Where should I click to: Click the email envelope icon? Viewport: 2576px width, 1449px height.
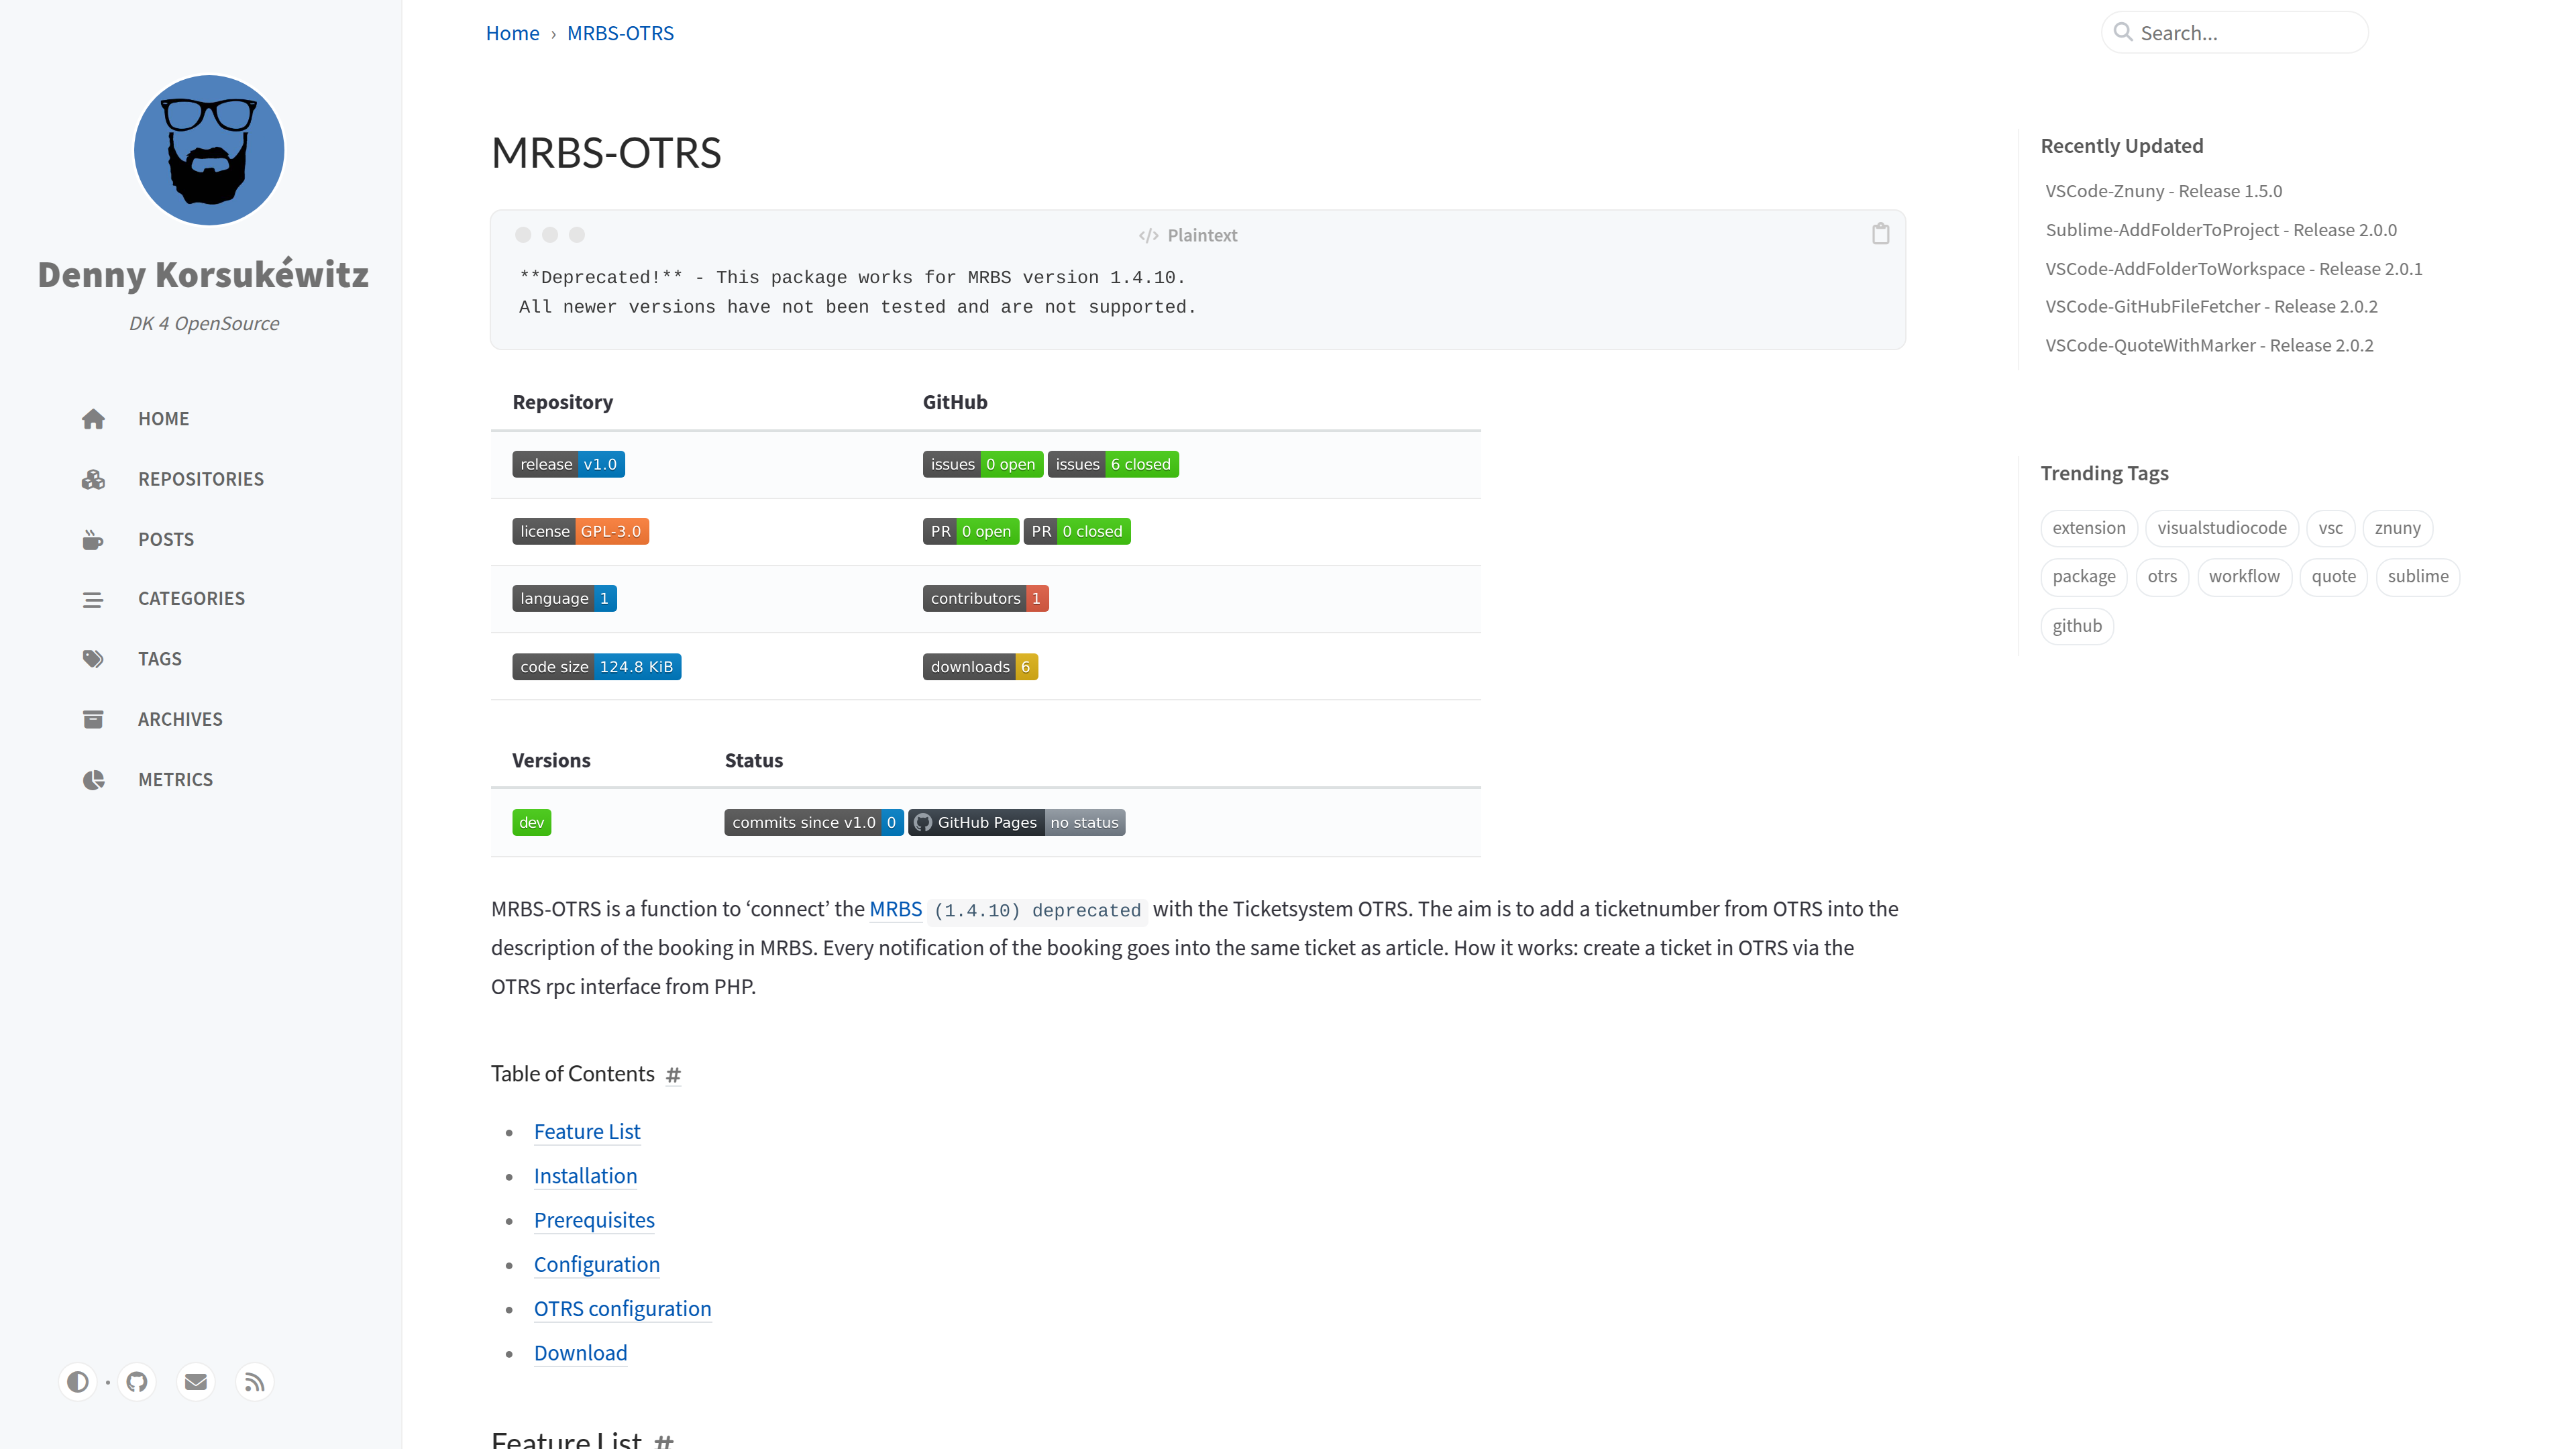pos(196,1381)
